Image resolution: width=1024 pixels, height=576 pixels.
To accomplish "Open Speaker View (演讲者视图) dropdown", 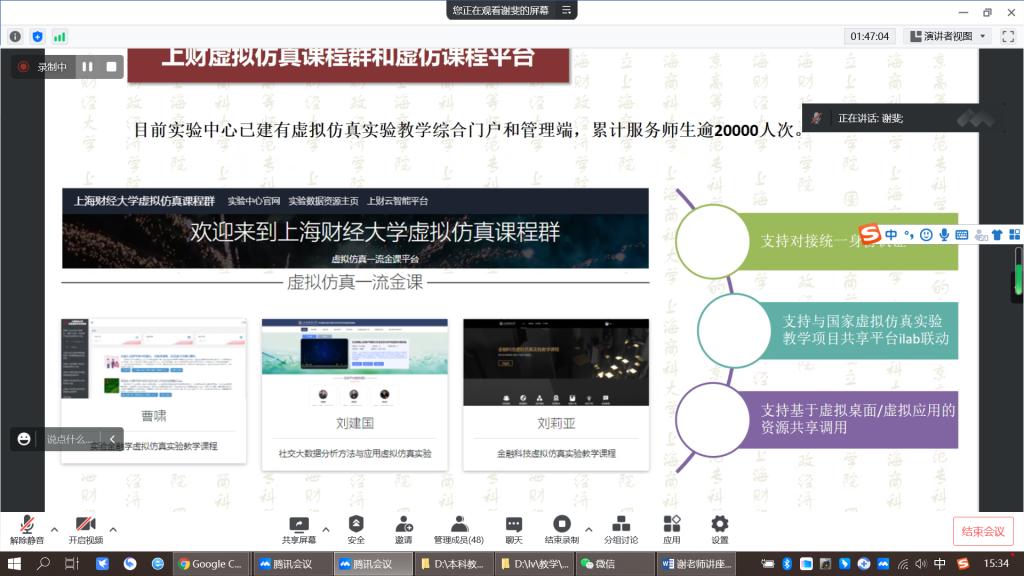I will click(x=946, y=36).
